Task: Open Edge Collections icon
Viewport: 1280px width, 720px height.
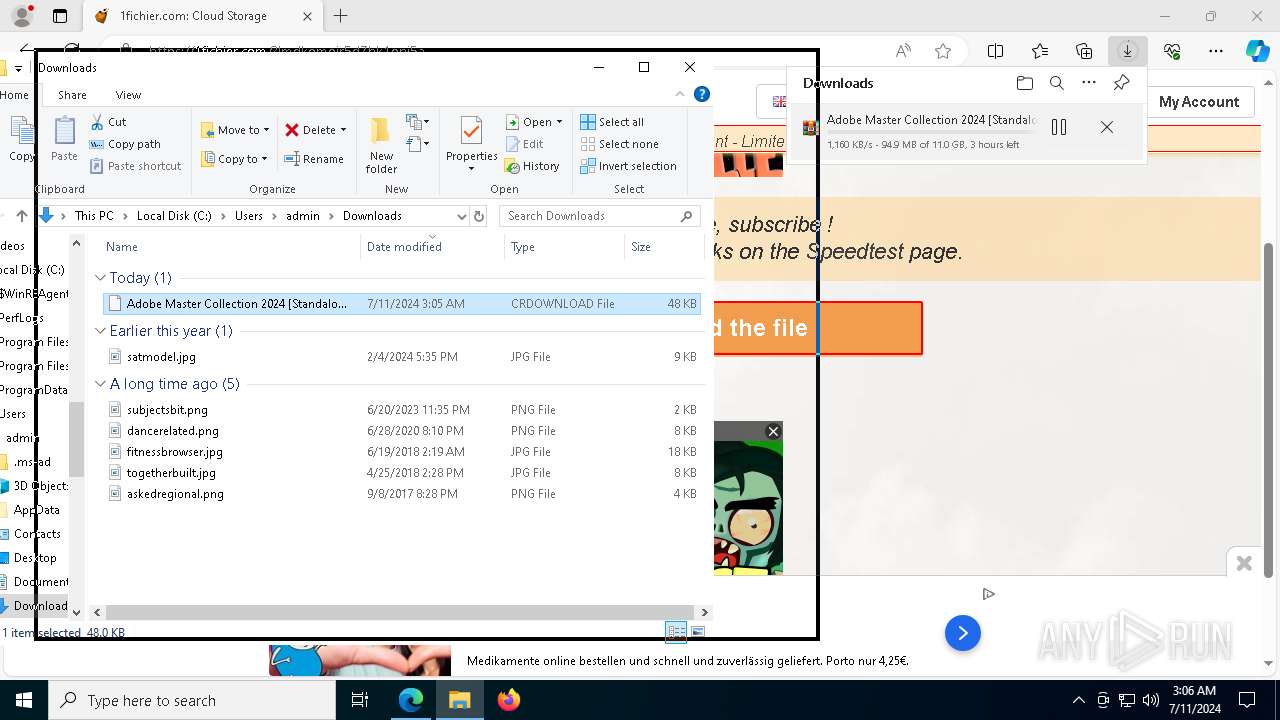Action: 1084,51
